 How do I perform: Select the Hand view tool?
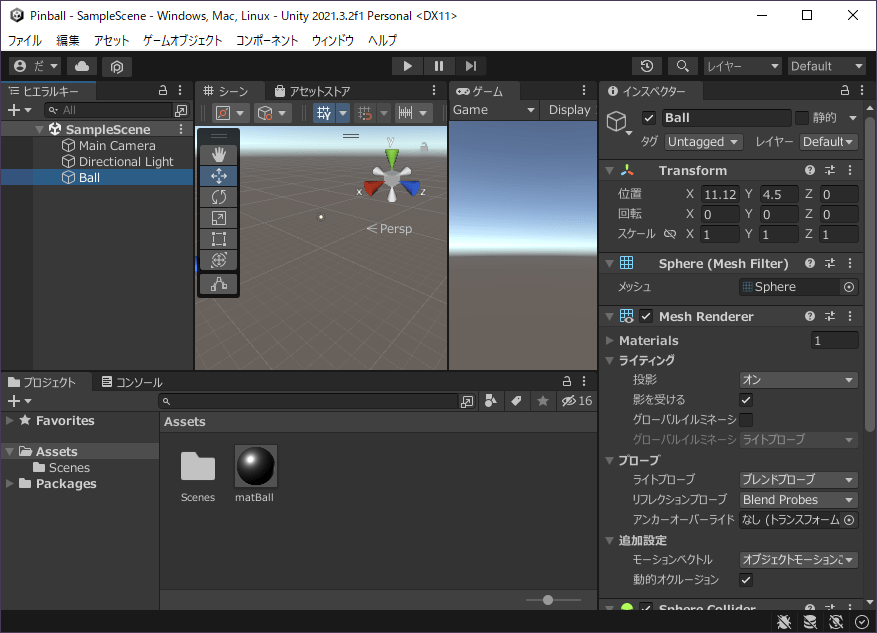219,155
